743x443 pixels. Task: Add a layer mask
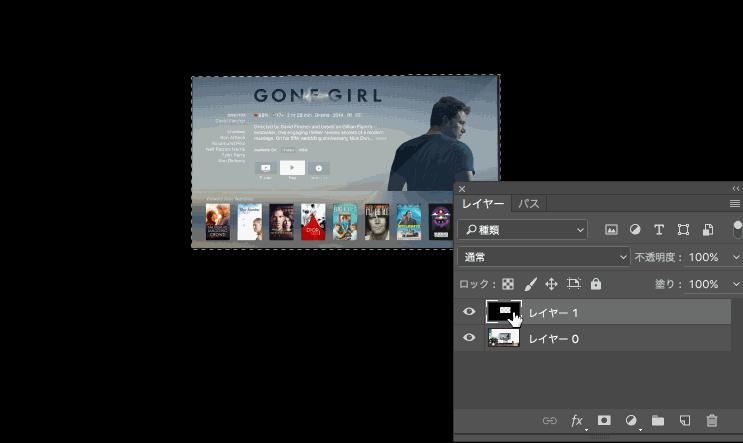(604, 421)
